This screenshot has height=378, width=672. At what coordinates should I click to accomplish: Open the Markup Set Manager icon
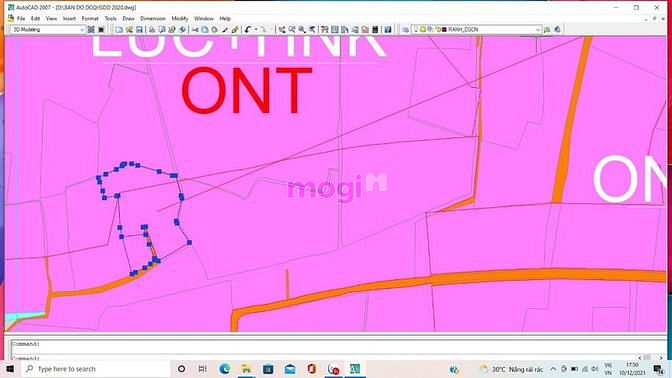click(365, 30)
